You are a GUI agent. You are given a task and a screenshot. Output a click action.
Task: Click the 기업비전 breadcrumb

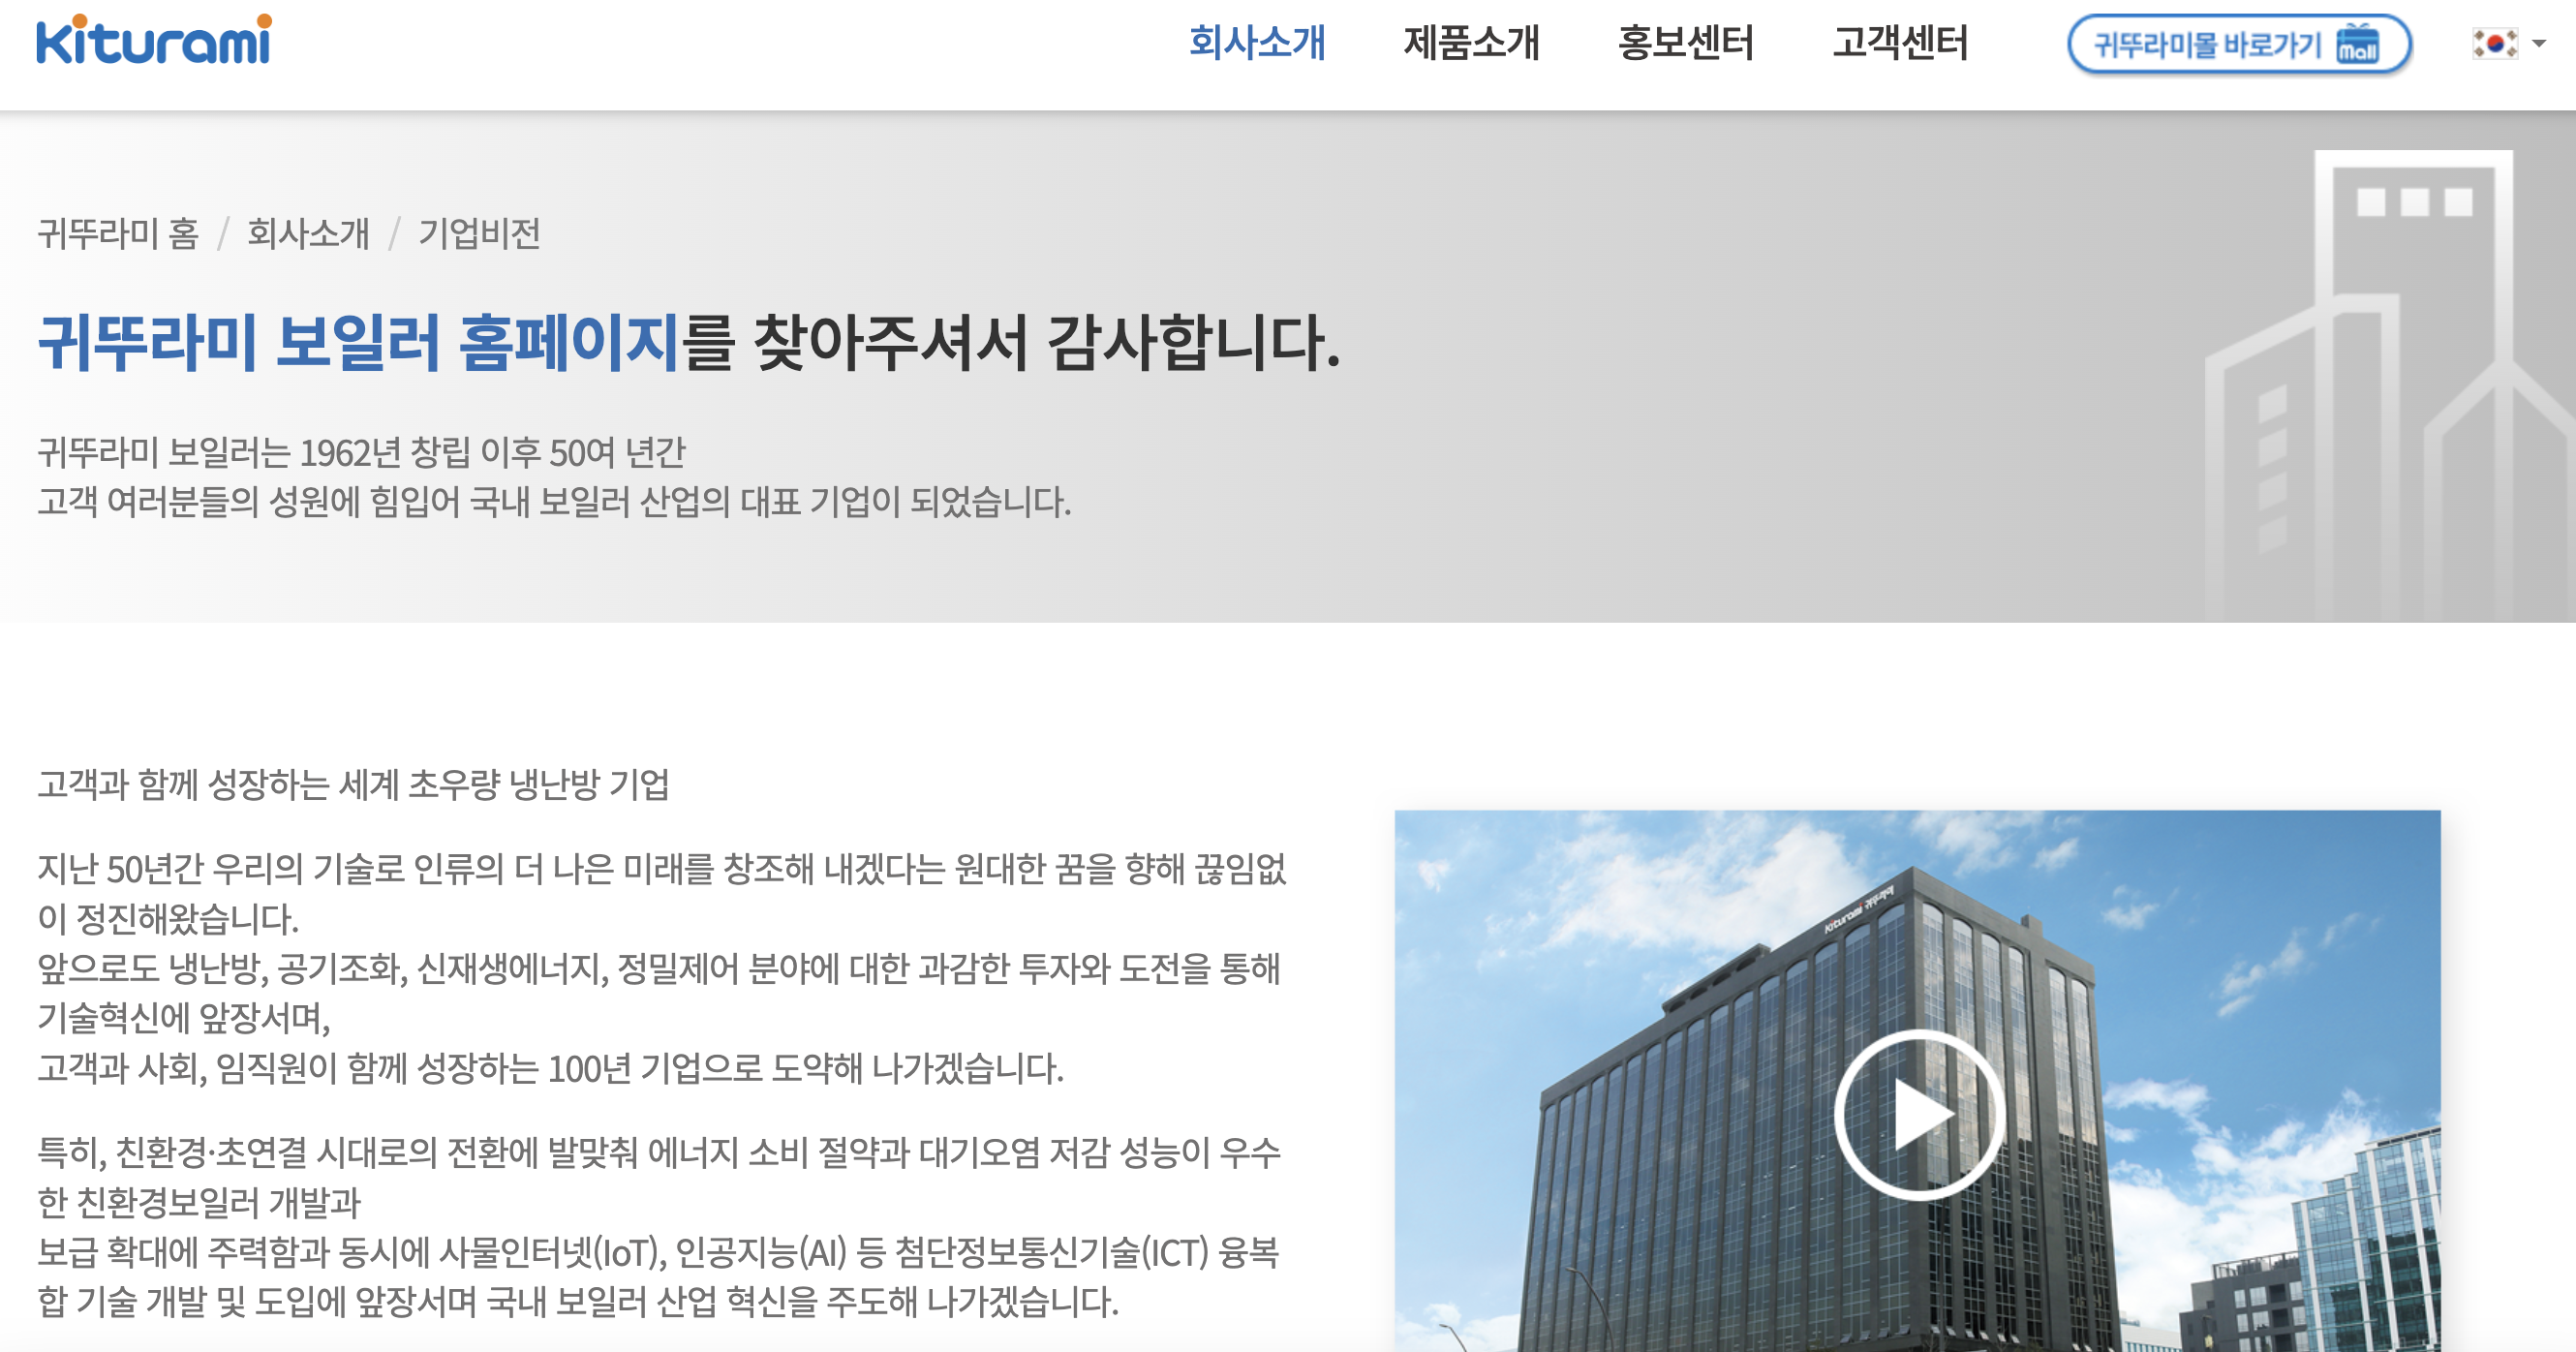pyautogui.click(x=479, y=233)
